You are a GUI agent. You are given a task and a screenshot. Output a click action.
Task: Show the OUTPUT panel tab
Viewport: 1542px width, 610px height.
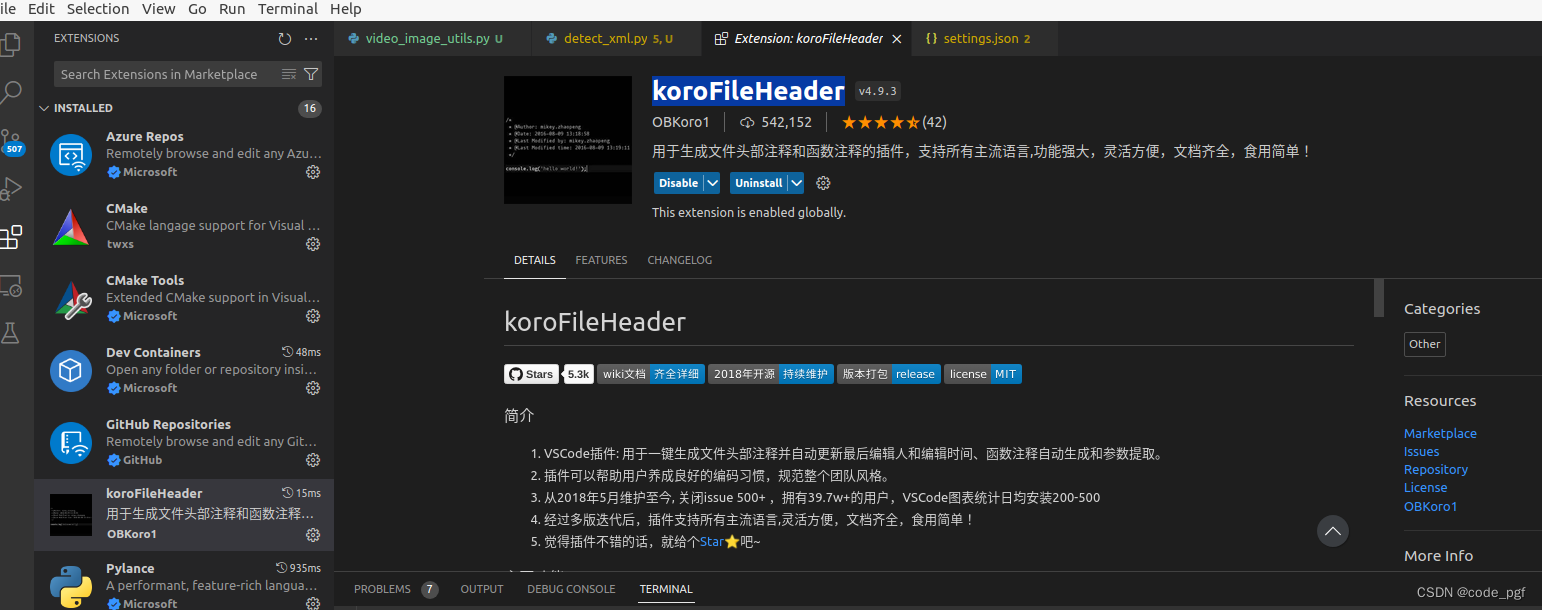coord(482,589)
